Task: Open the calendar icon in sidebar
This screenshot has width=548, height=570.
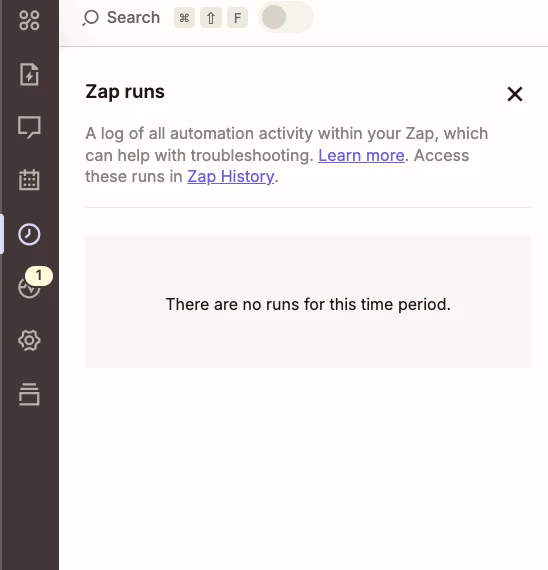Action: click(29, 180)
